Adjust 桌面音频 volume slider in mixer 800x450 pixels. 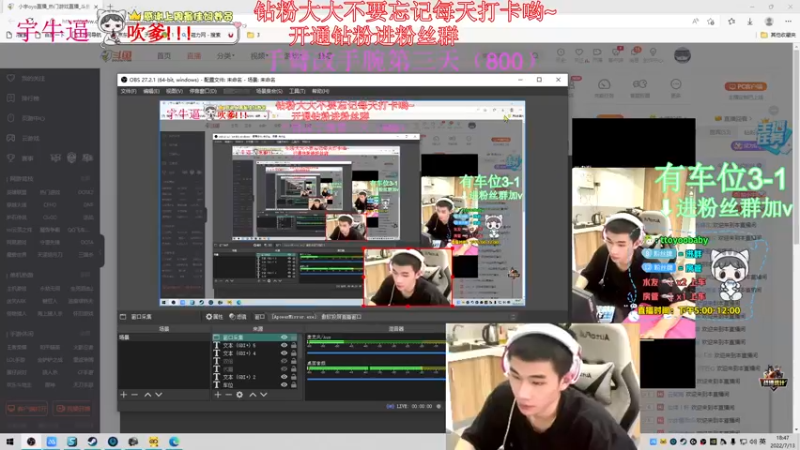377,379
